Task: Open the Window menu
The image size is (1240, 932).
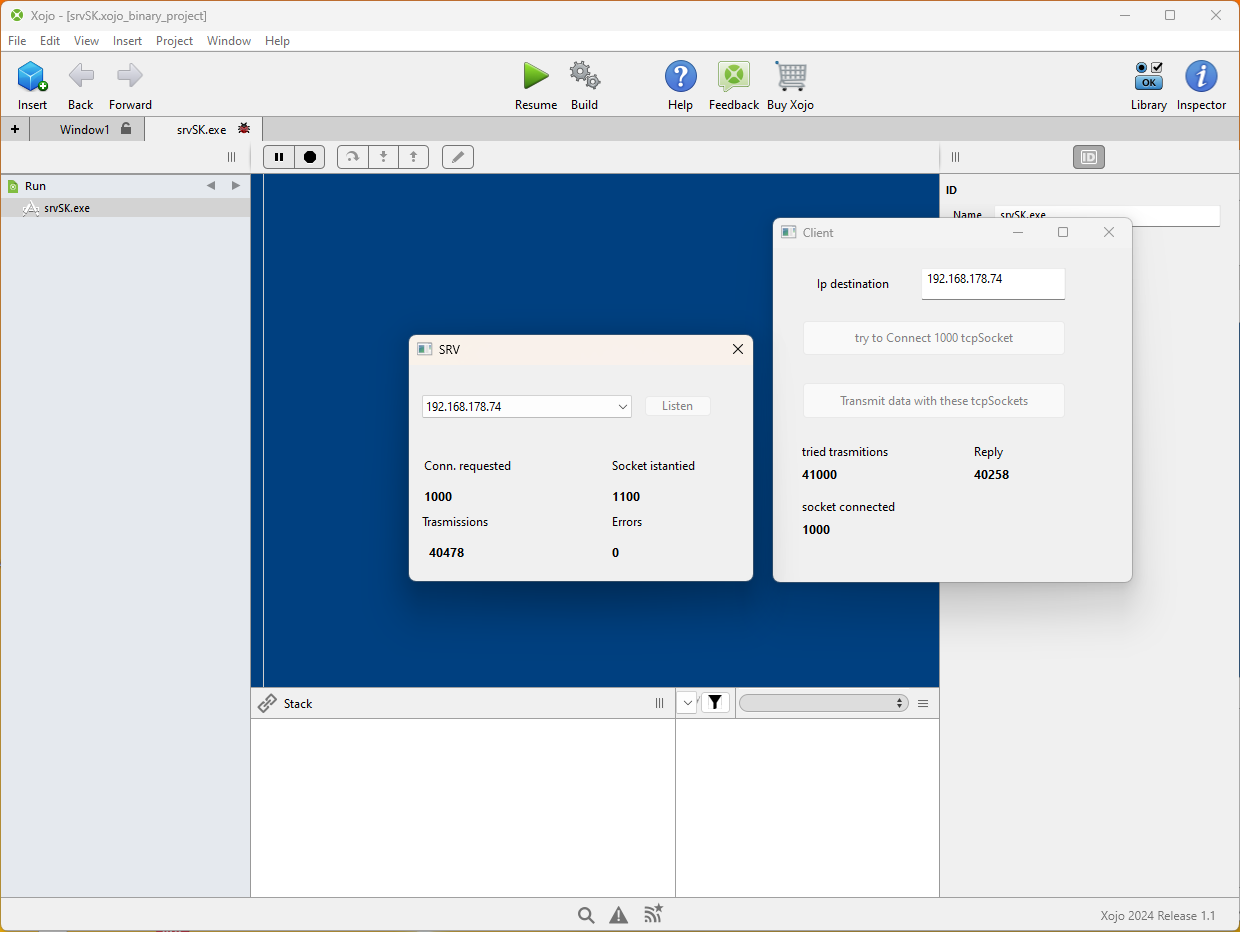Action: 229,41
